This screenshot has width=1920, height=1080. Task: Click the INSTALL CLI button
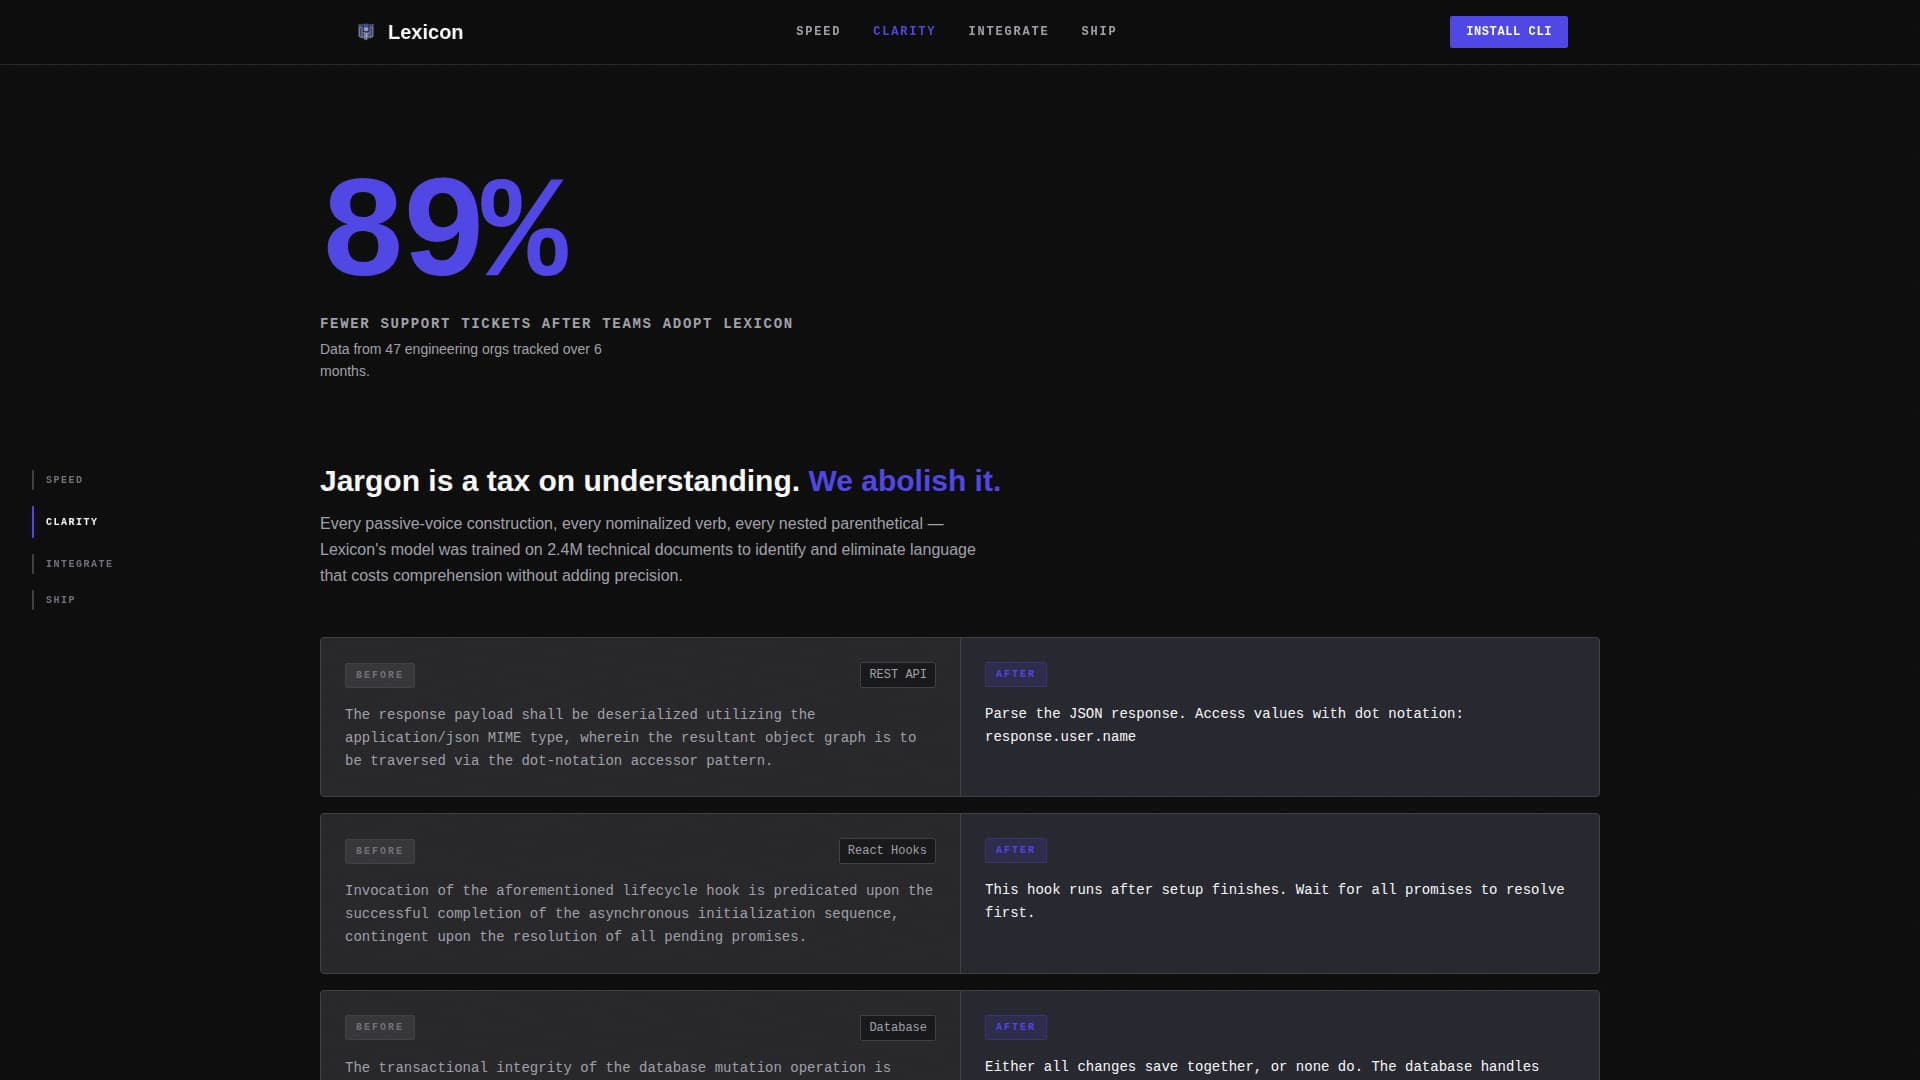pos(1508,31)
